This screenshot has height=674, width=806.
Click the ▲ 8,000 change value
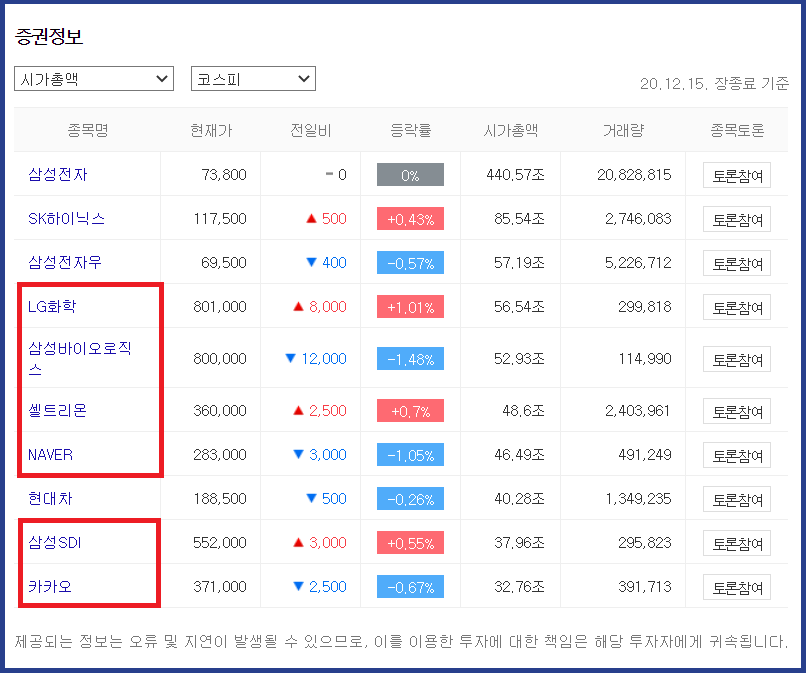(x=320, y=306)
